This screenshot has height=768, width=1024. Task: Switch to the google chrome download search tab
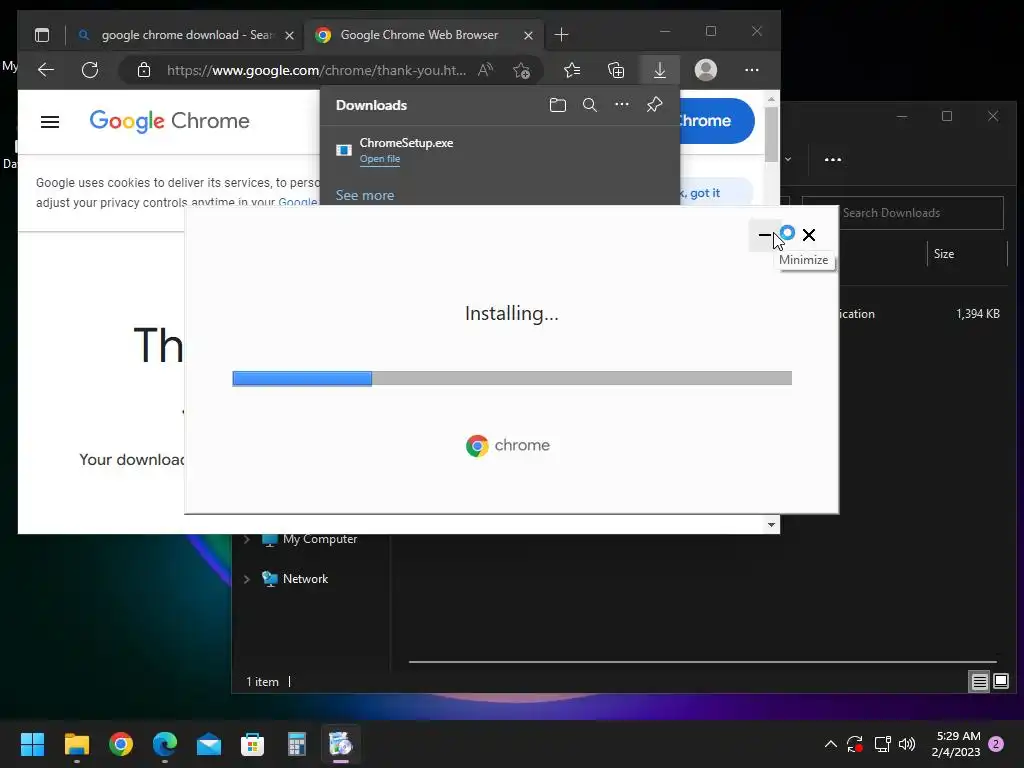[x=186, y=35]
